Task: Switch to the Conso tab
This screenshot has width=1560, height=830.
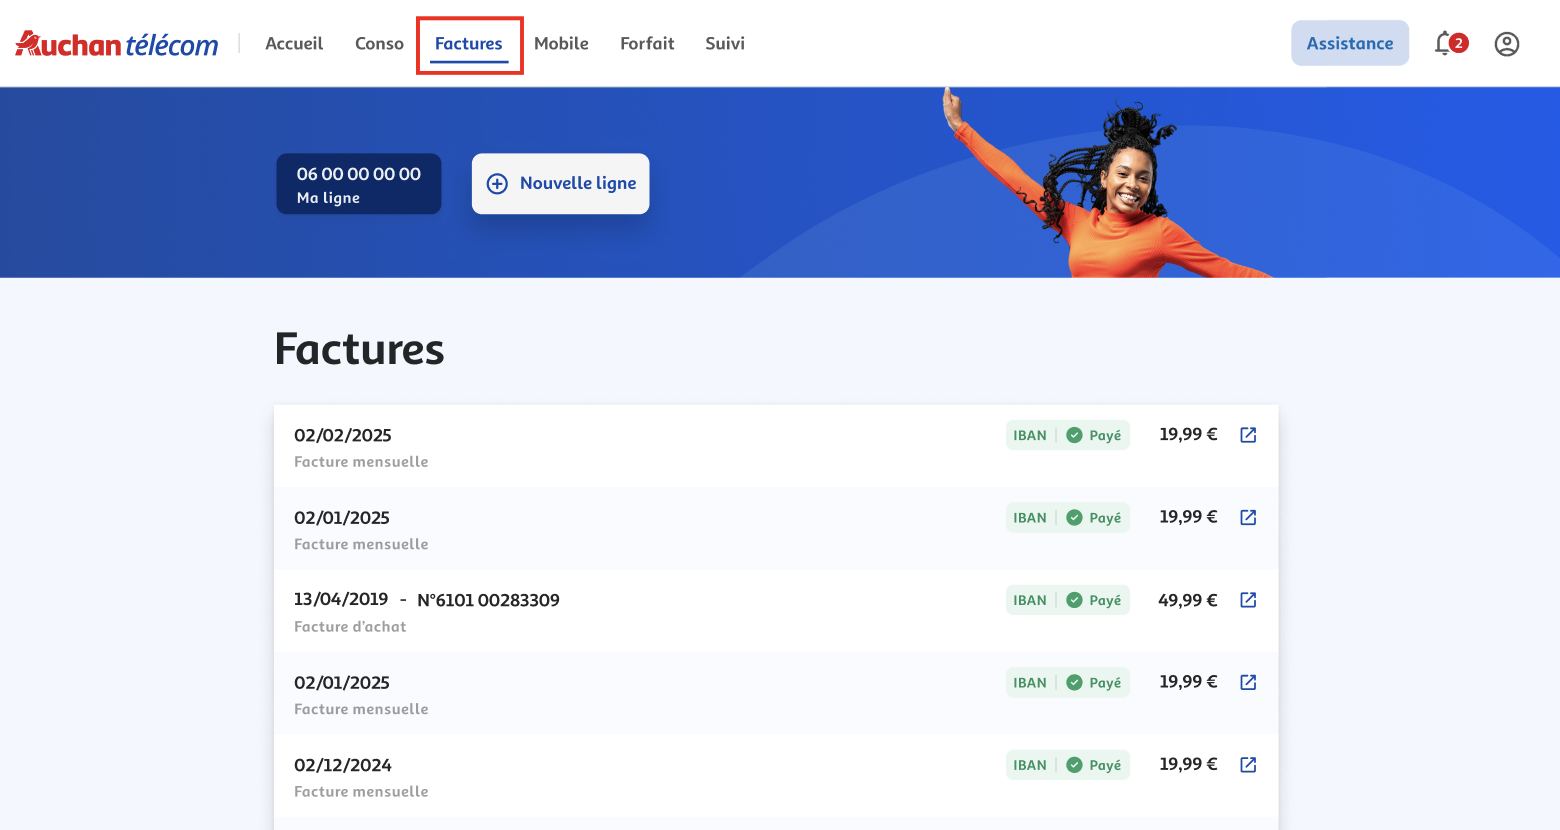Action: point(379,44)
